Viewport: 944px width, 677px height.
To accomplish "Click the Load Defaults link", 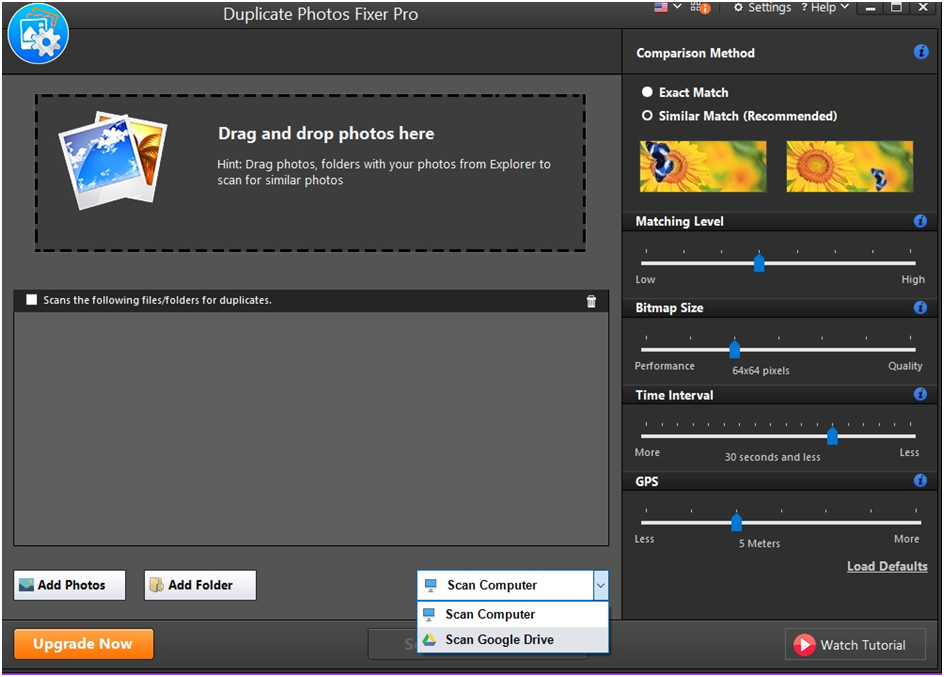I will (887, 566).
